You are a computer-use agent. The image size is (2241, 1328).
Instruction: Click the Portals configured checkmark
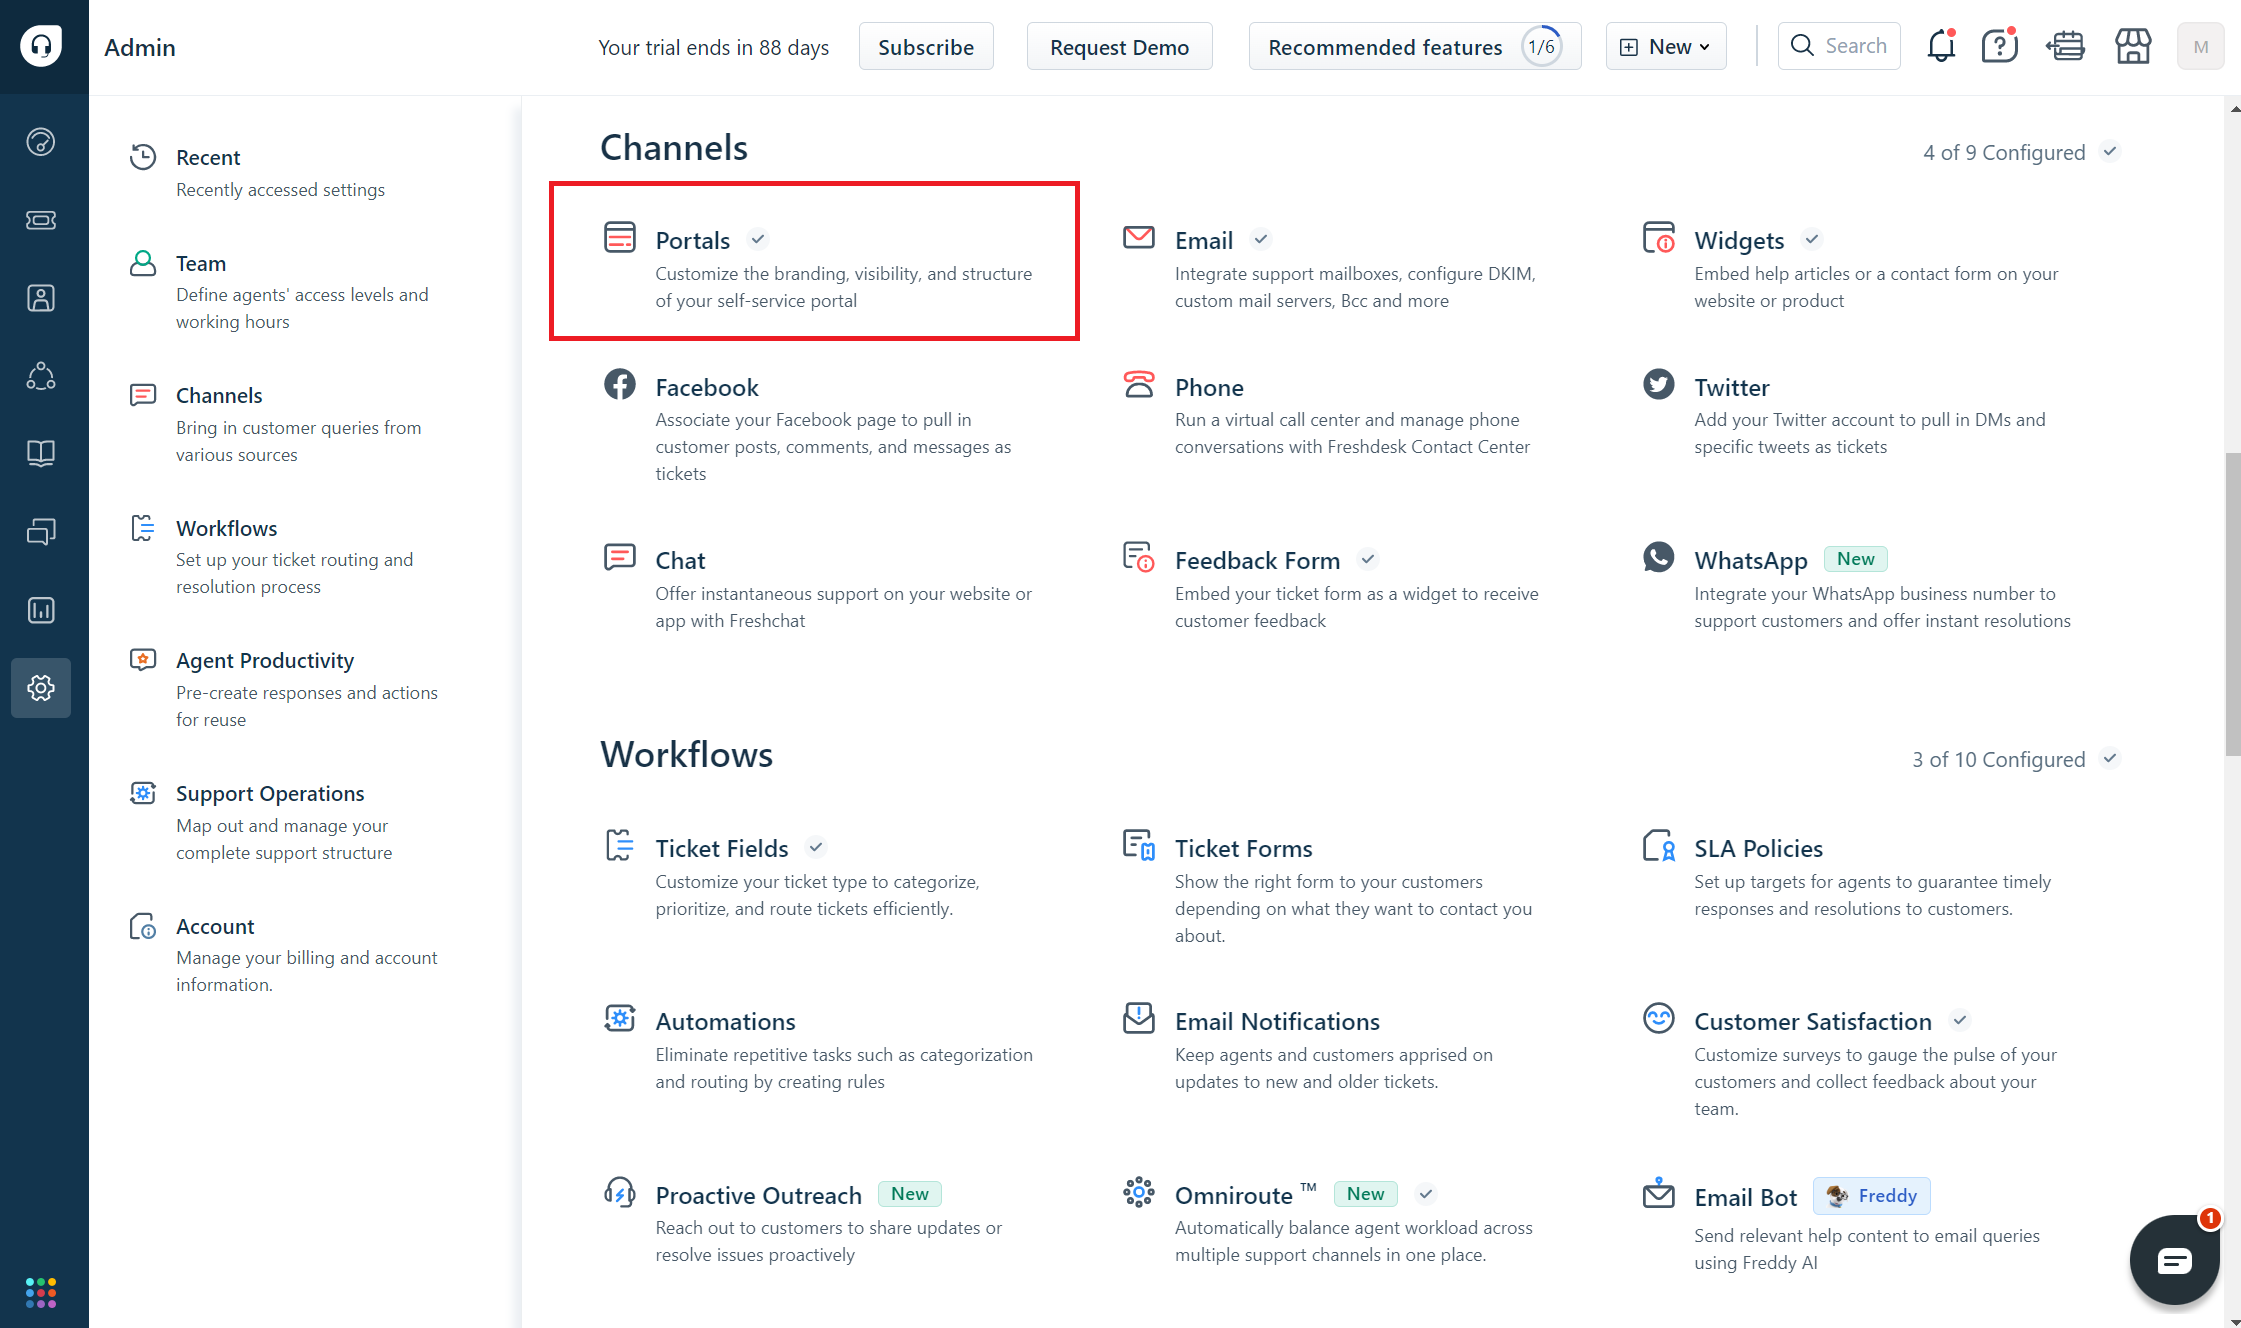point(758,239)
